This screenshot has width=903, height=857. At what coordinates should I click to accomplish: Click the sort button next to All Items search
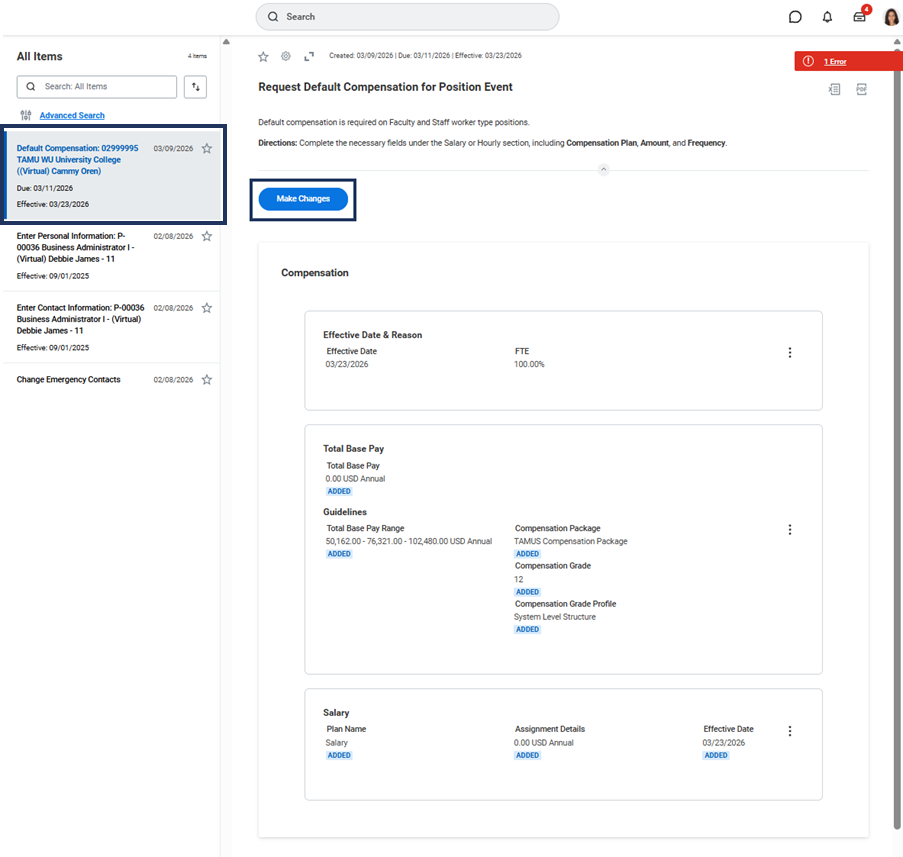pos(196,87)
